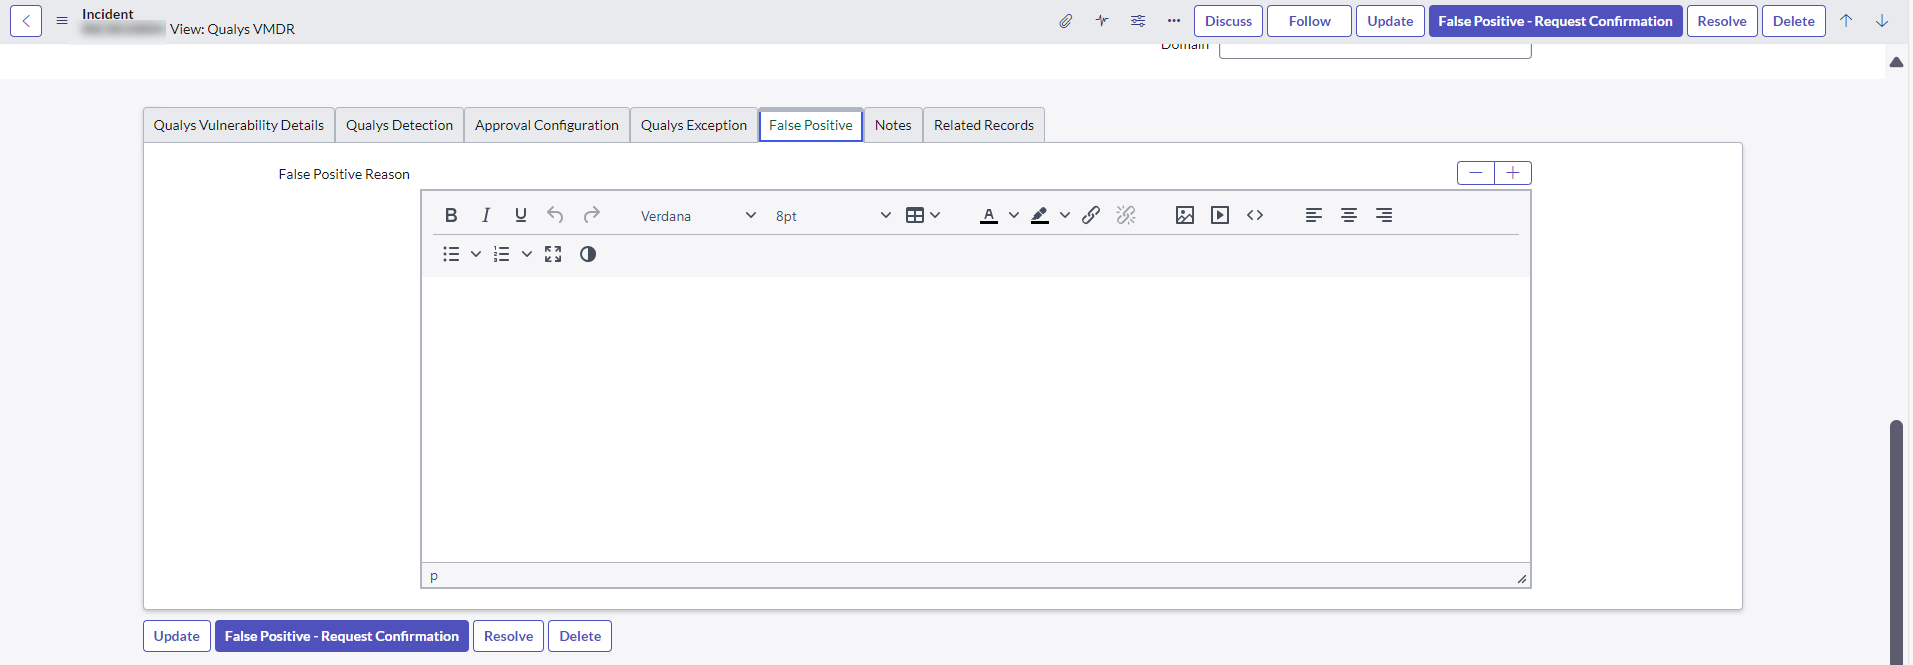The height and width of the screenshot is (665, 1913).
Task: Toggle italic text formatting
Action: (486, 215)
